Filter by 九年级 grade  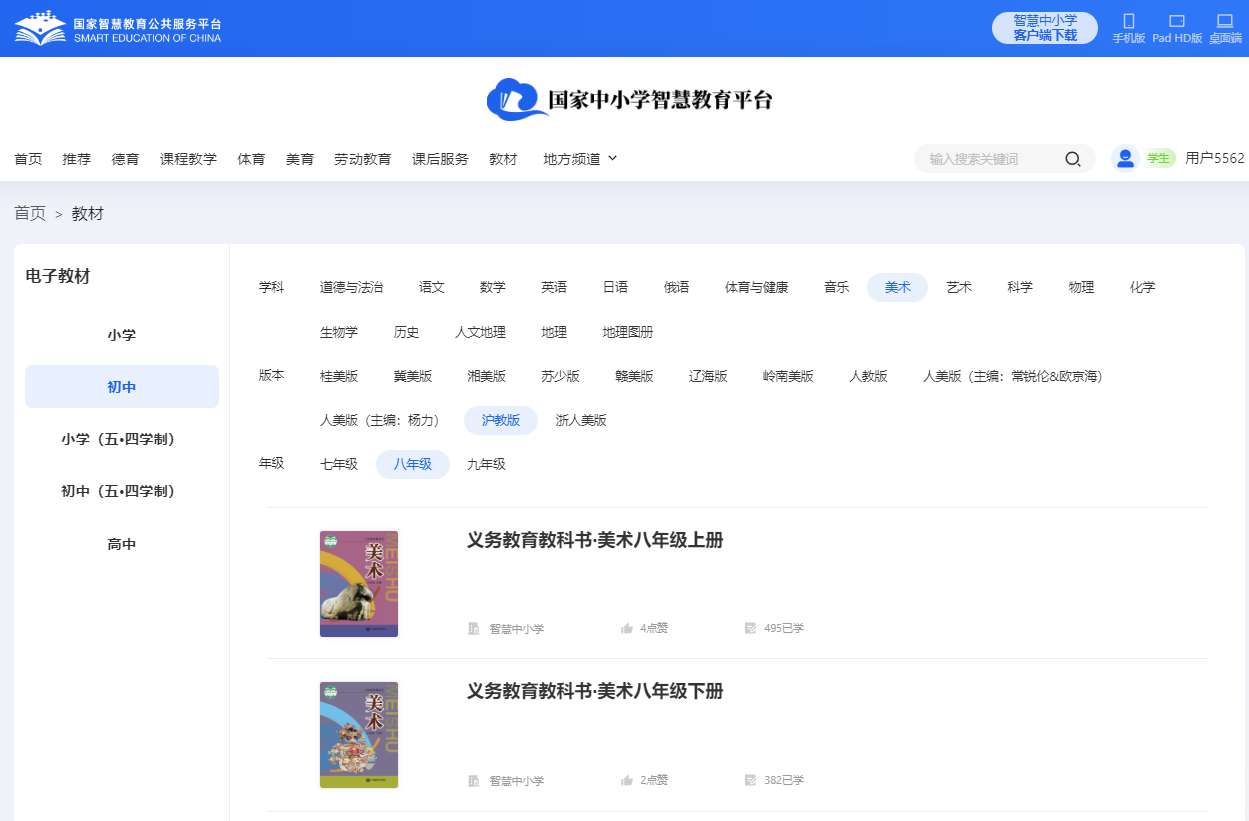[486, 464]
